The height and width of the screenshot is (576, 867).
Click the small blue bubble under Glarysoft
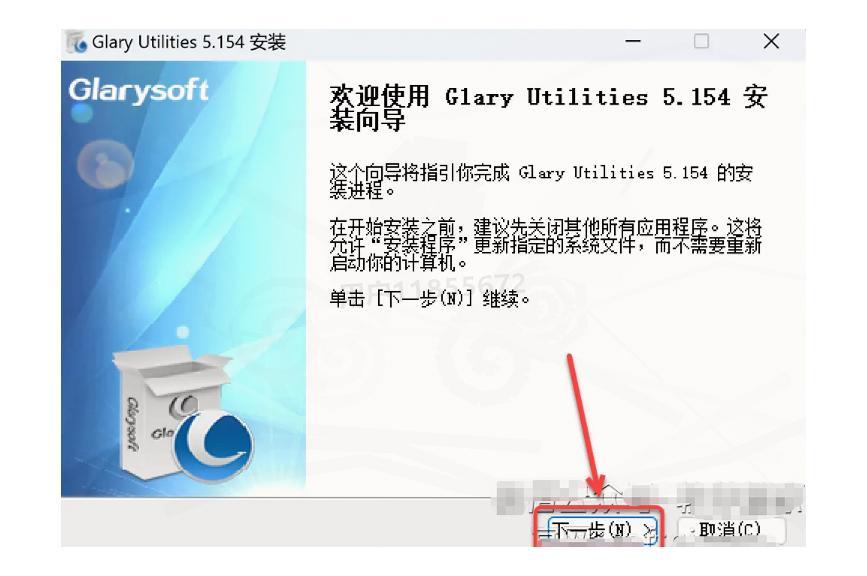(82, 113)
